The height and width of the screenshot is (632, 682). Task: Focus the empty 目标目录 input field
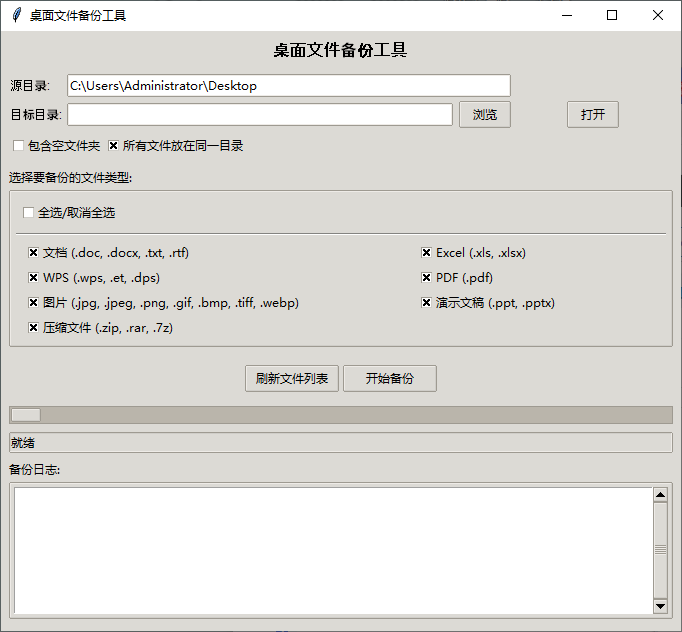point(260,115)
